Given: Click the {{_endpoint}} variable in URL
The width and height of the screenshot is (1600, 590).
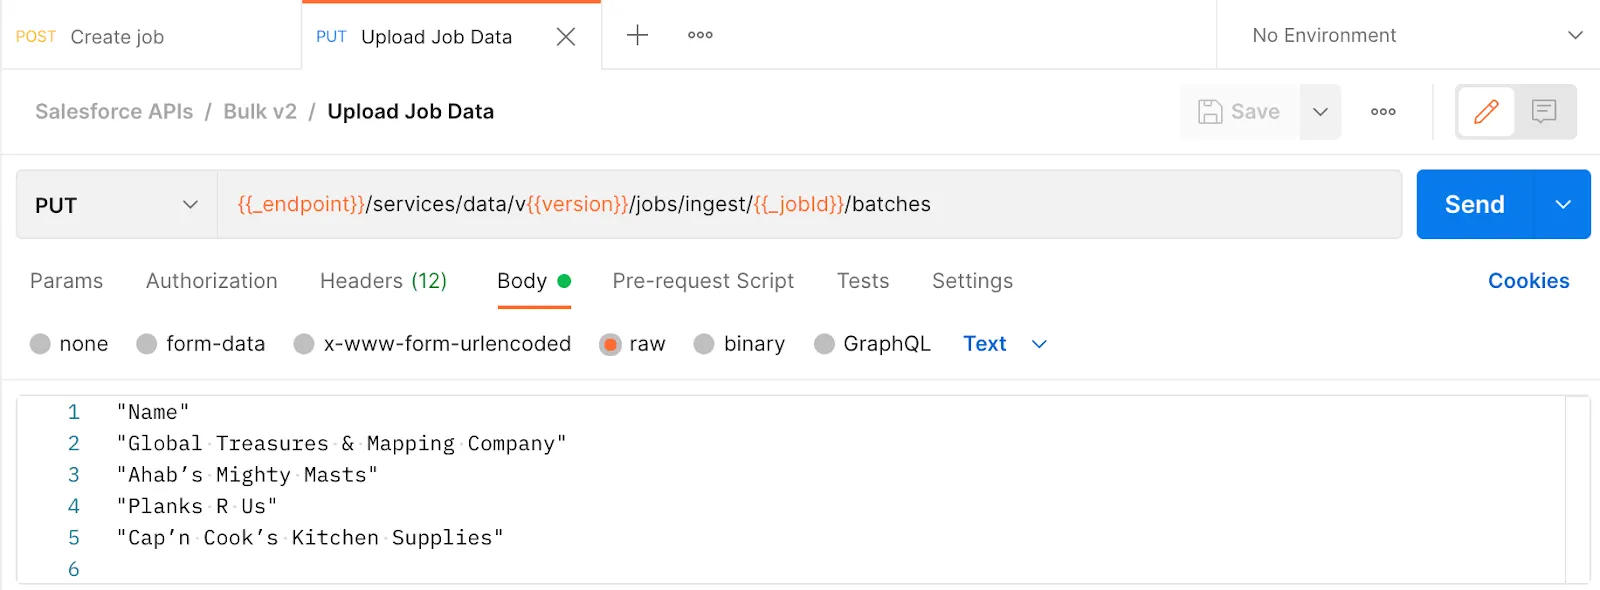Looking at the screenshot, I should click(301, 204).
